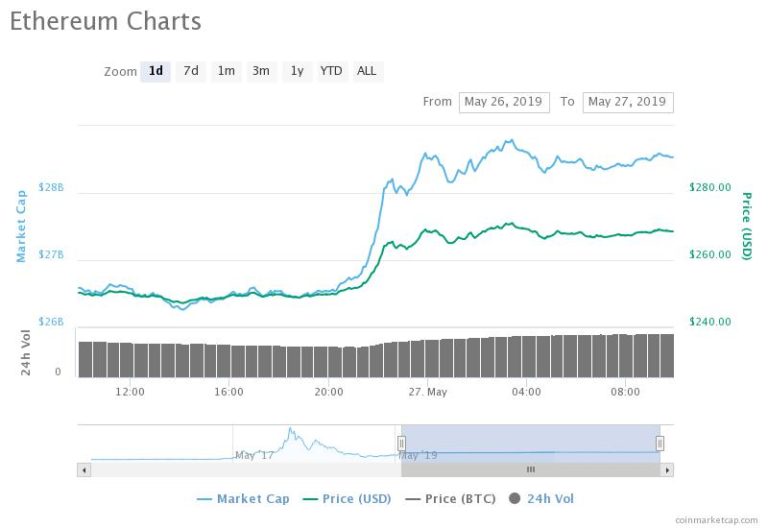This screenshot has height=528, width=768.
Task: Open the coinmarketcap.com credit link
Action: [716, 520]
